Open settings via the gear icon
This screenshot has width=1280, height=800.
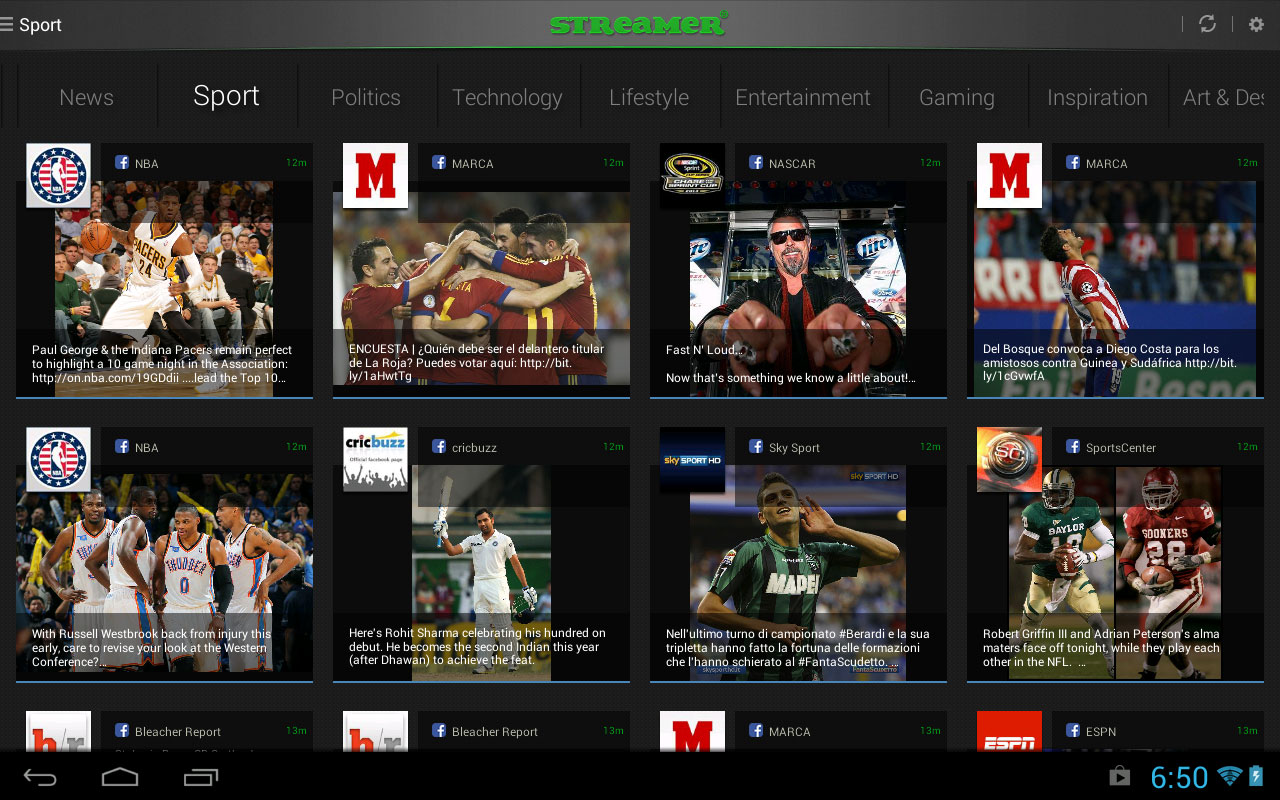coord(1256,24)
